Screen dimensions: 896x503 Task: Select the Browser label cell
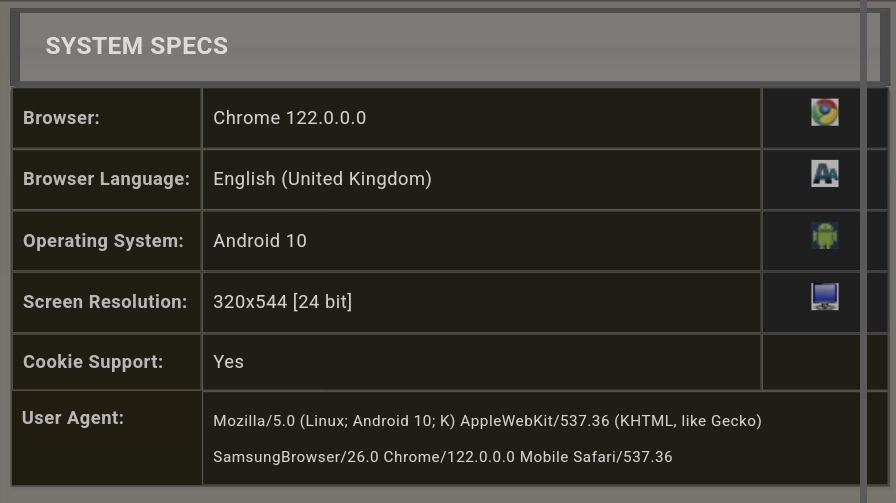(x=61, y=118)
